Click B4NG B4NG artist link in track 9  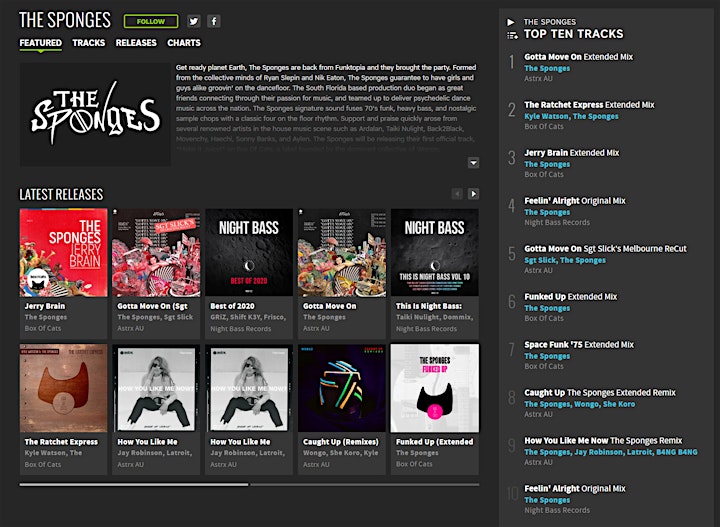676,452
